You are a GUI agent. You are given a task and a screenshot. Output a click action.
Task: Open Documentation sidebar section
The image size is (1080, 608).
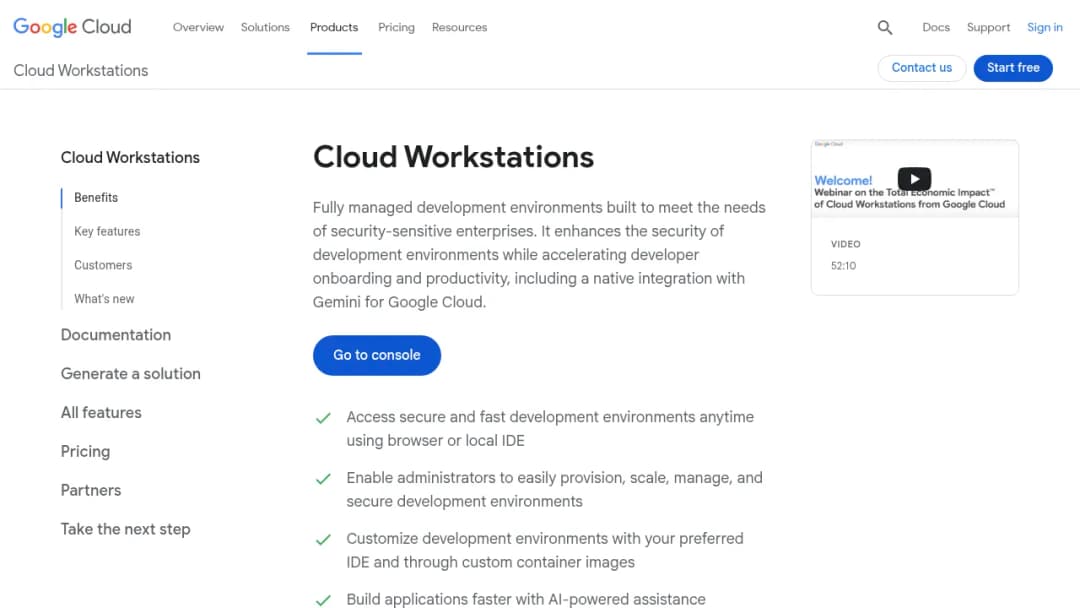(x=116, y=335)
